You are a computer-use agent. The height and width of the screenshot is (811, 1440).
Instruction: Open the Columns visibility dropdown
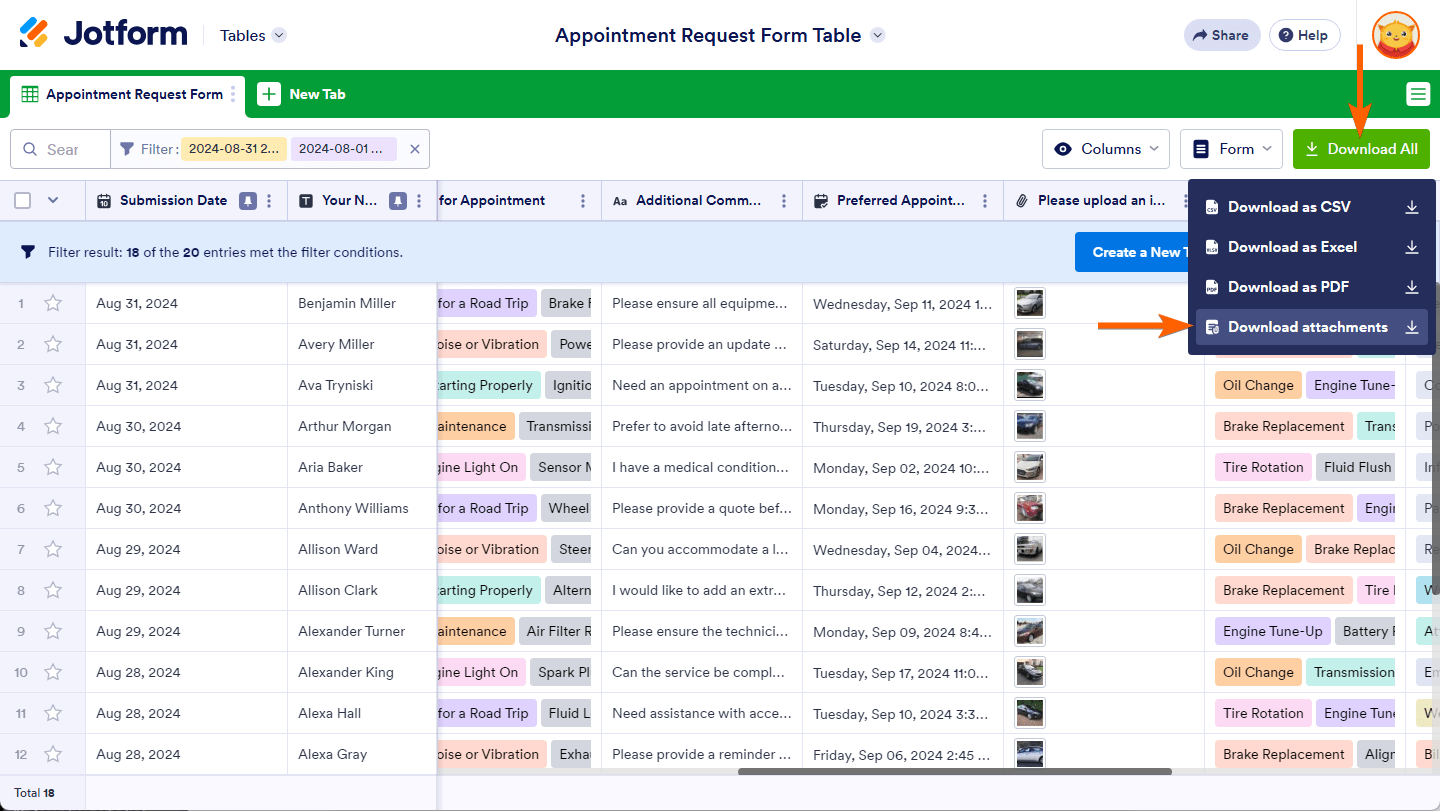point(1105,149)
